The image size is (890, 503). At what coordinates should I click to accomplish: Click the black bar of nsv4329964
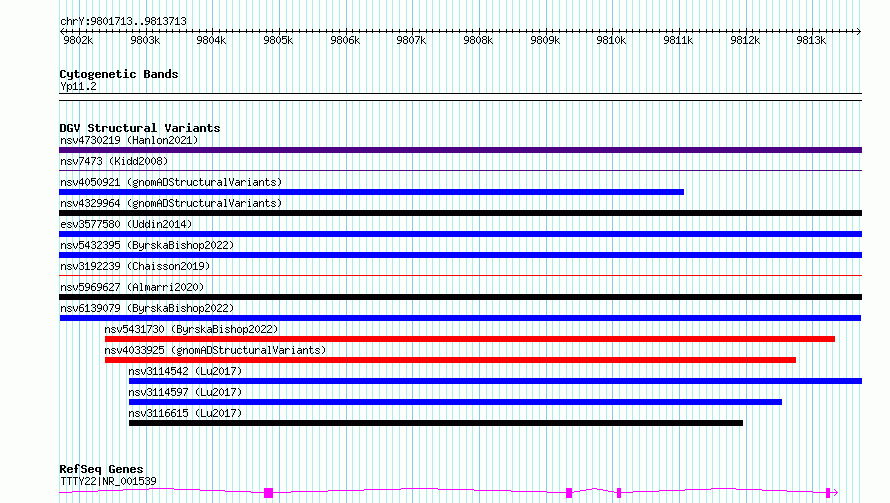460,213
